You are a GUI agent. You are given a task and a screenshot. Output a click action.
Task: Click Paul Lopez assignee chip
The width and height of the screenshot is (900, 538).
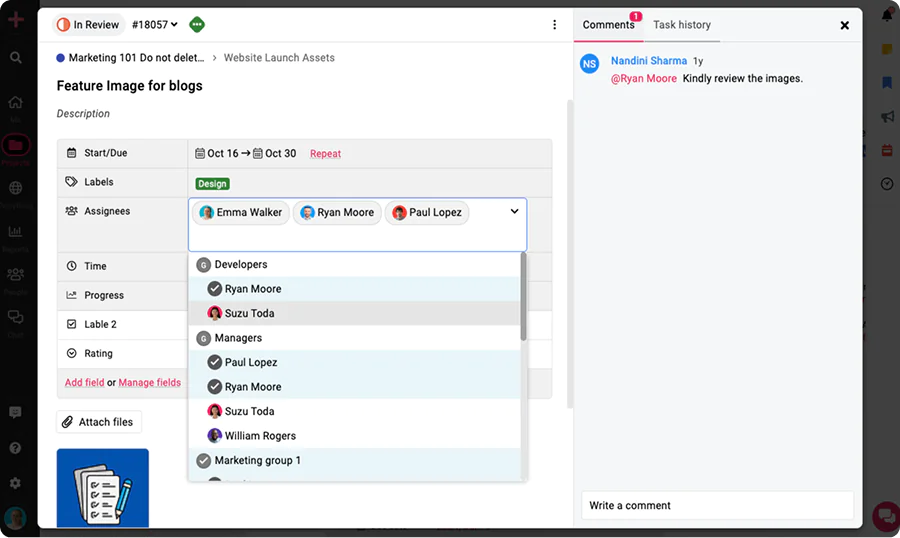[x=427, y=212]
